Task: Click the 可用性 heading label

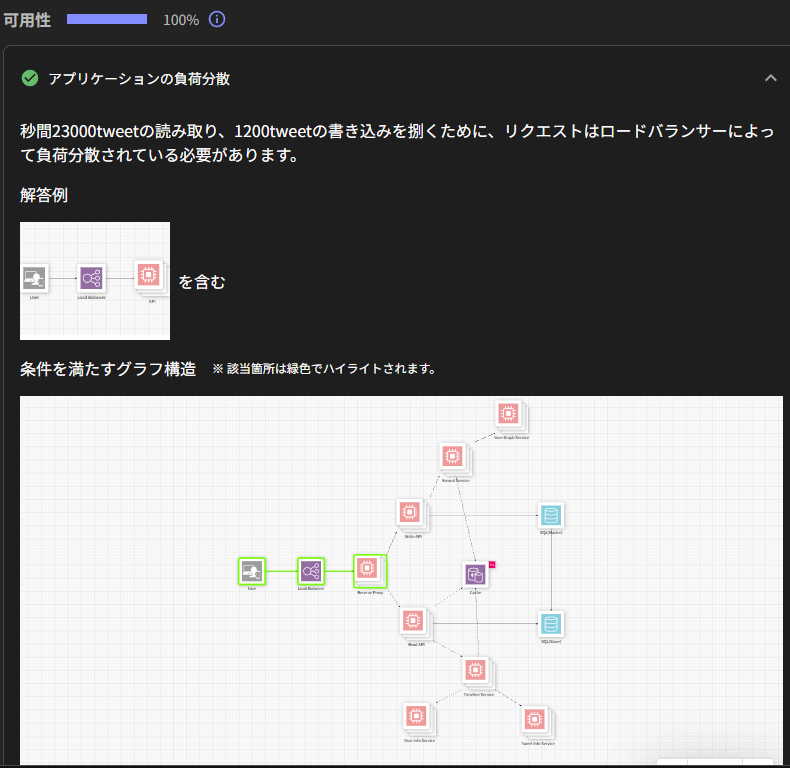Action: [x=27, y=20]
